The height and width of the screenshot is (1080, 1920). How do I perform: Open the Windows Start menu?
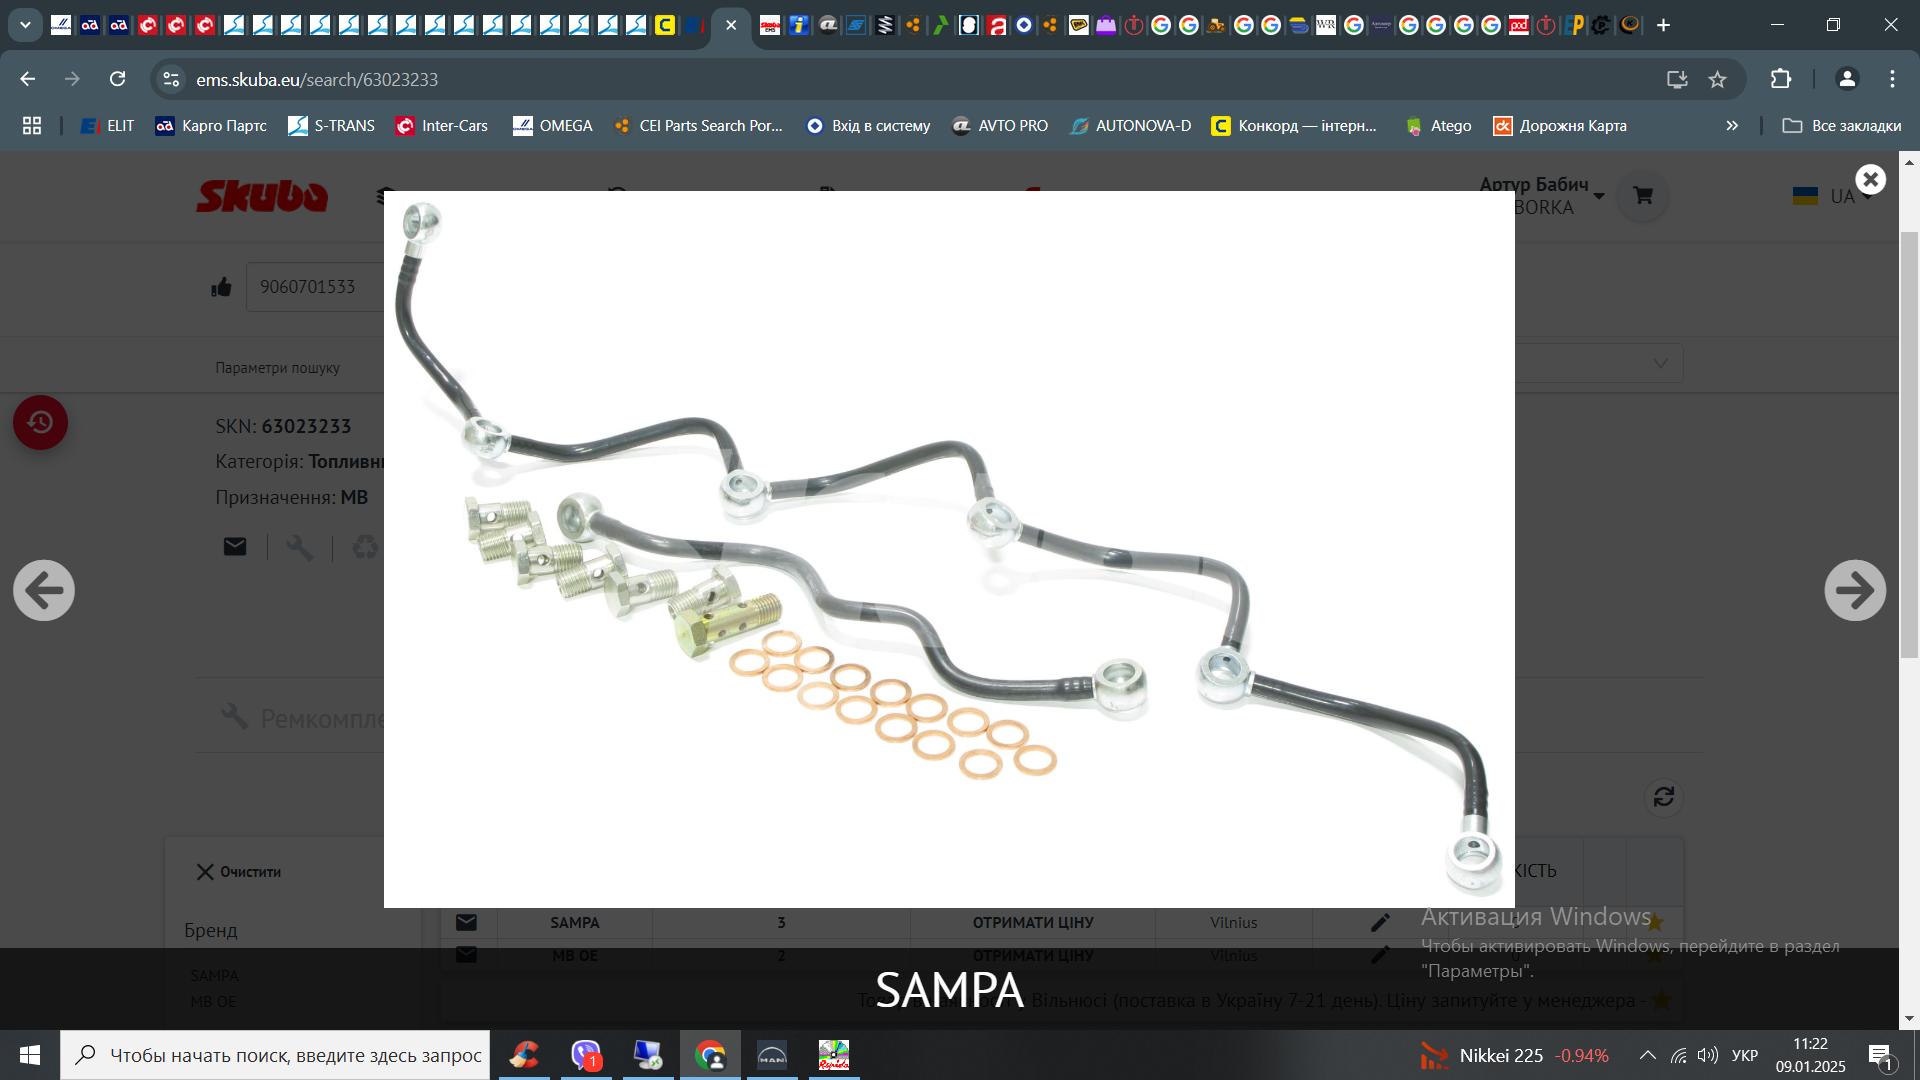[x=30, y=1055]
